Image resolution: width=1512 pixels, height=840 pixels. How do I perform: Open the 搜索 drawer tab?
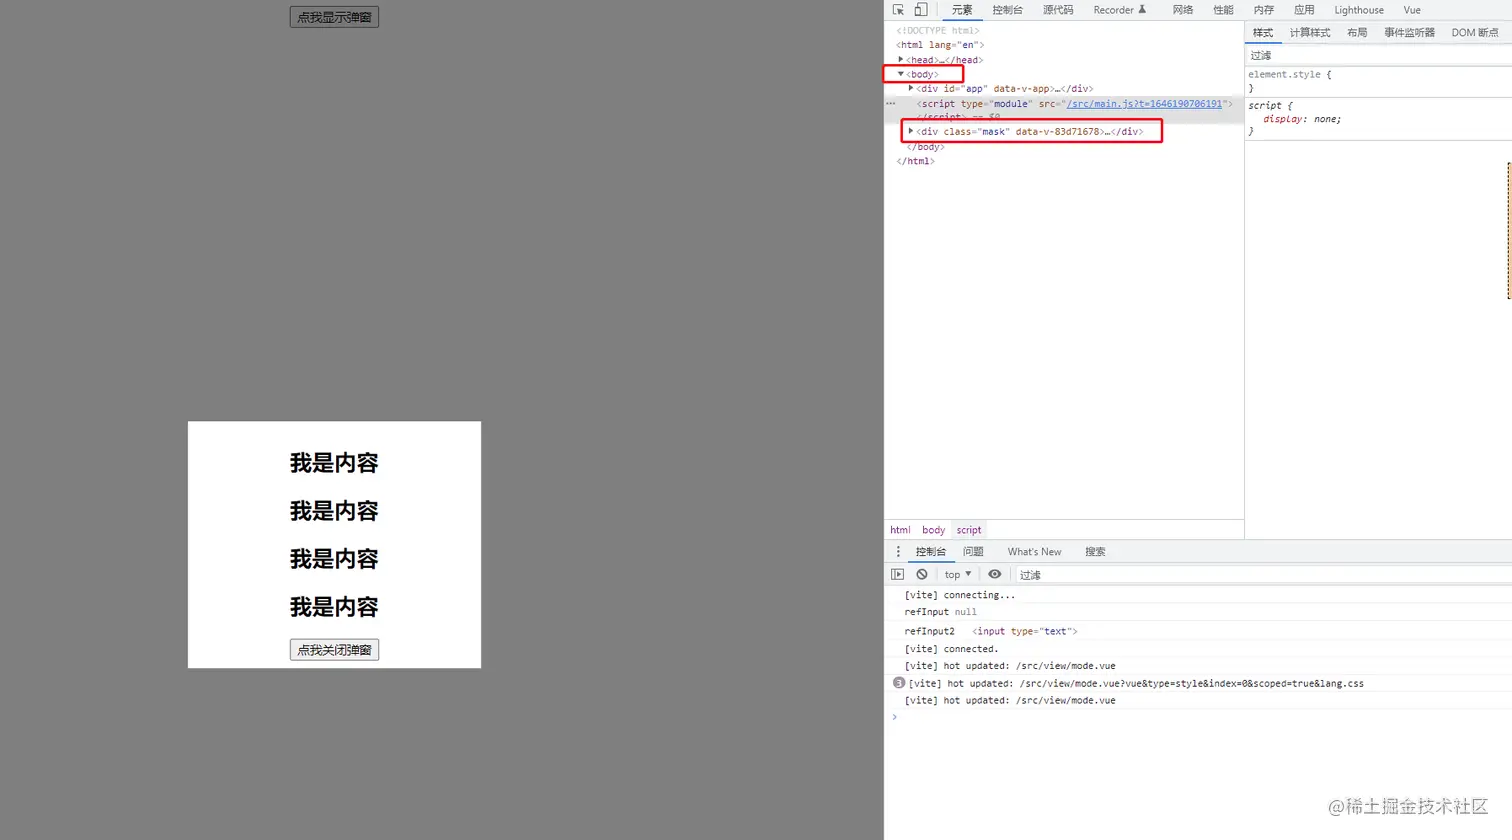pyautogui.click(x=1095, y=552)
